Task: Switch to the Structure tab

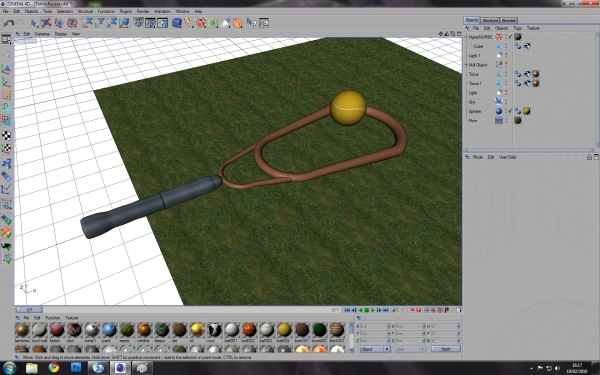Action: click(x=490, y=20)
